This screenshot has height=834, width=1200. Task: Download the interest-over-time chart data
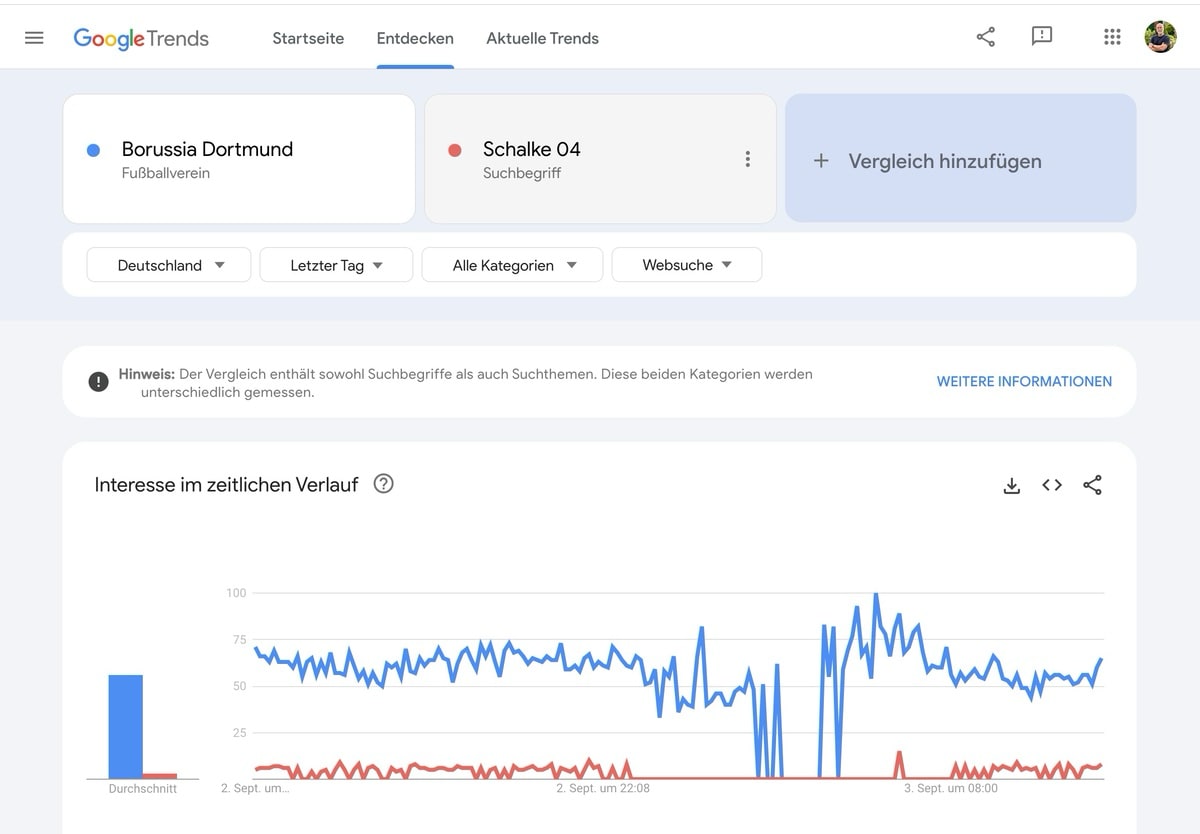click(x=1011, y=485)
